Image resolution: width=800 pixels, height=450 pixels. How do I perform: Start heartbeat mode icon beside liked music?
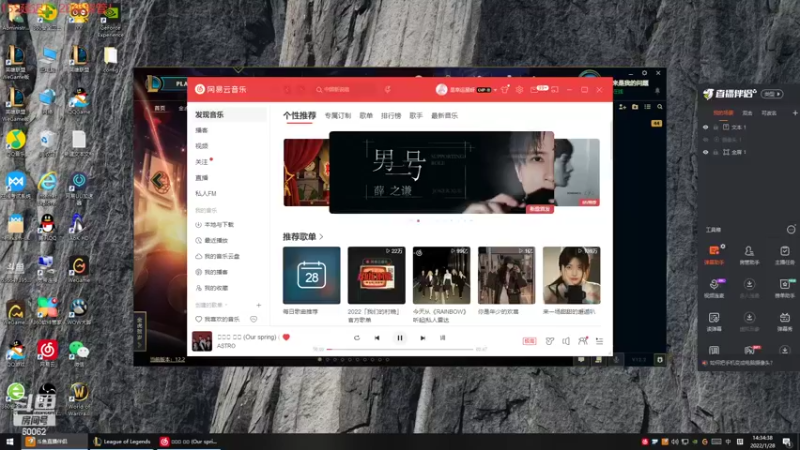point(254,319)
